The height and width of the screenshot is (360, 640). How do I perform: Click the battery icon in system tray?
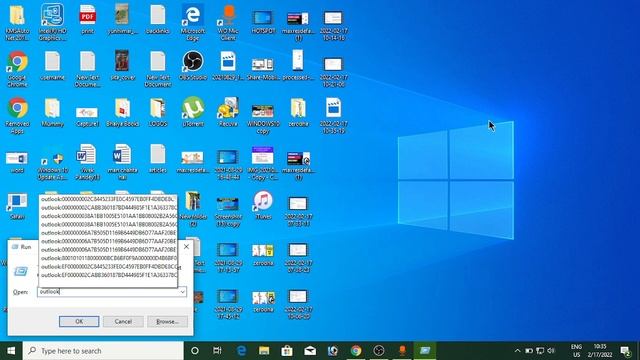click(529, 351)
